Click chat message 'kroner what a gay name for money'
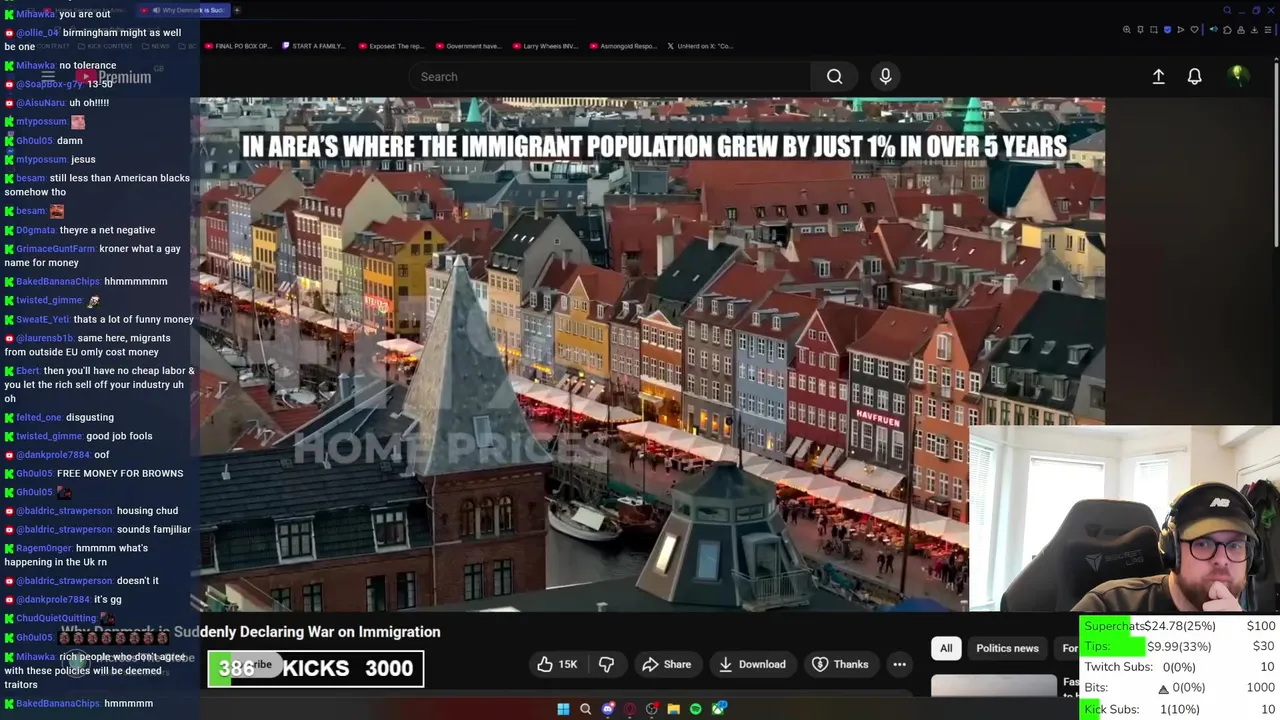The width and height of the screenshot is (1280, 720). [x=92, y=256]
